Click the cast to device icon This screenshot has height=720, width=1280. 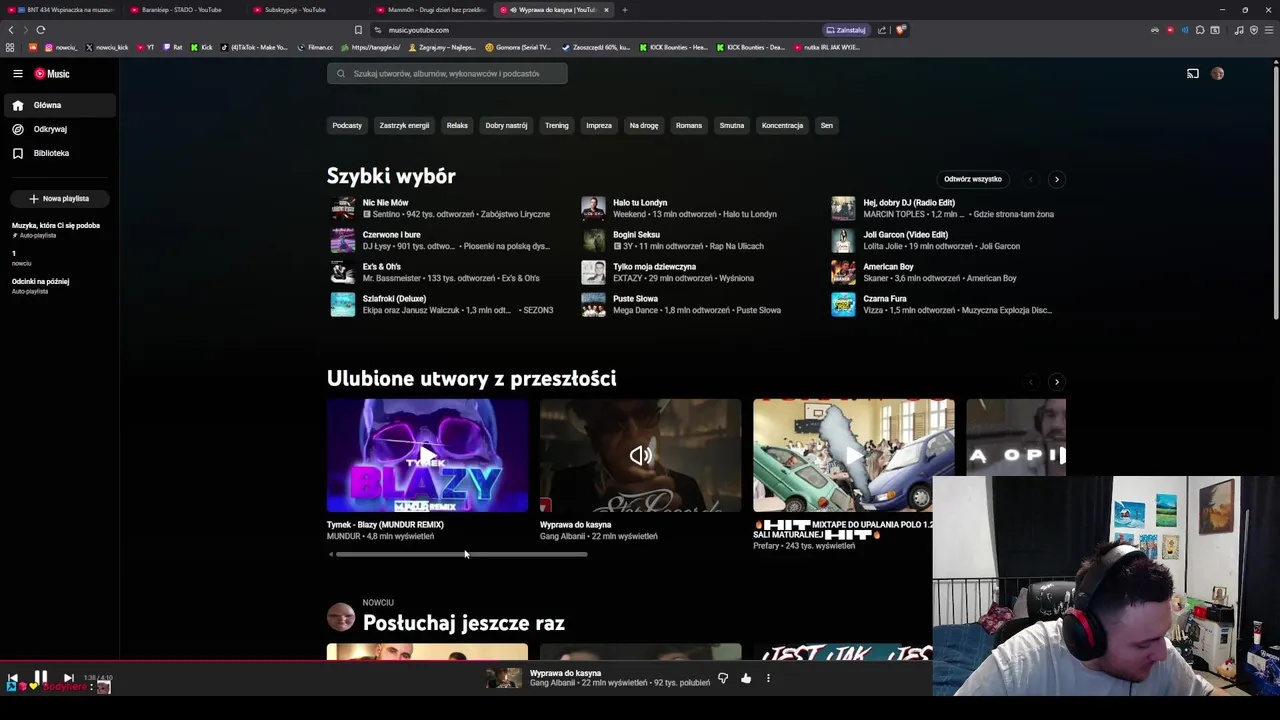1192,74
